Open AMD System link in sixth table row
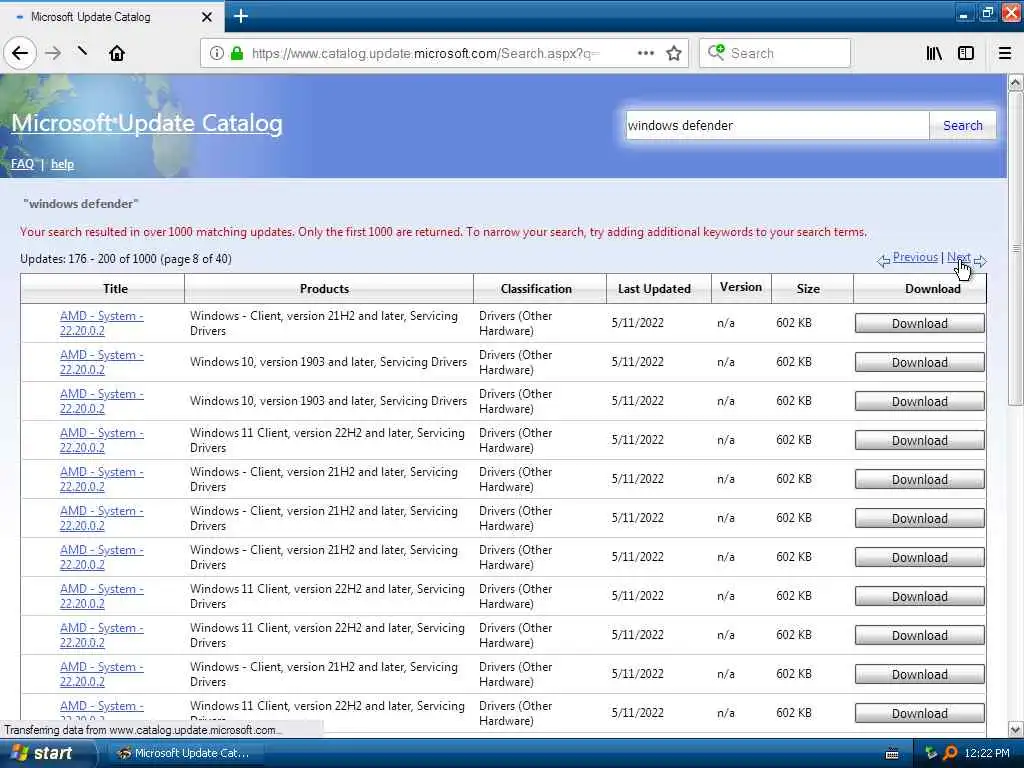Image resolution: width=1024 pixels, height=768 pixels. pyautogui.click(x=102, y=518)
